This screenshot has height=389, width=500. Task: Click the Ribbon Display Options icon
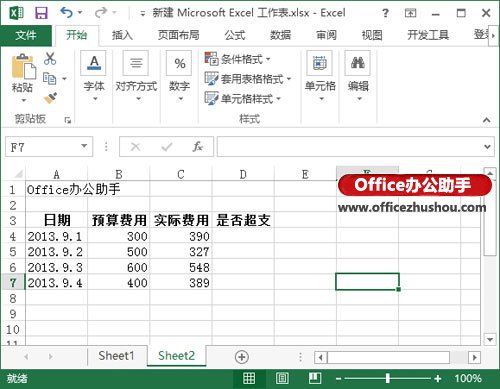tap(410, 13)
